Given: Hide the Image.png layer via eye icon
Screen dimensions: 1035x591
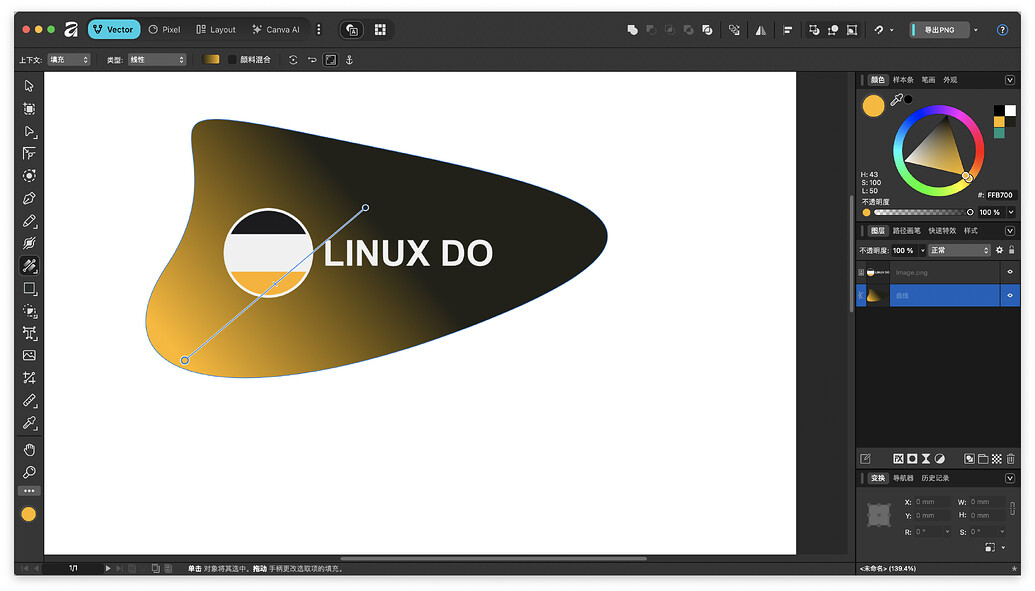Looking at the screenshot, I should tap(1009, 272).
